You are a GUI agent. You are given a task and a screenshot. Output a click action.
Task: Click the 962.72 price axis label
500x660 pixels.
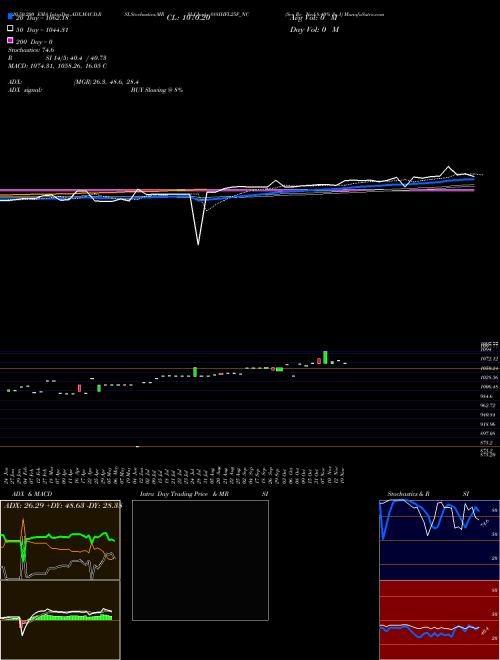(x=489, y=405)
